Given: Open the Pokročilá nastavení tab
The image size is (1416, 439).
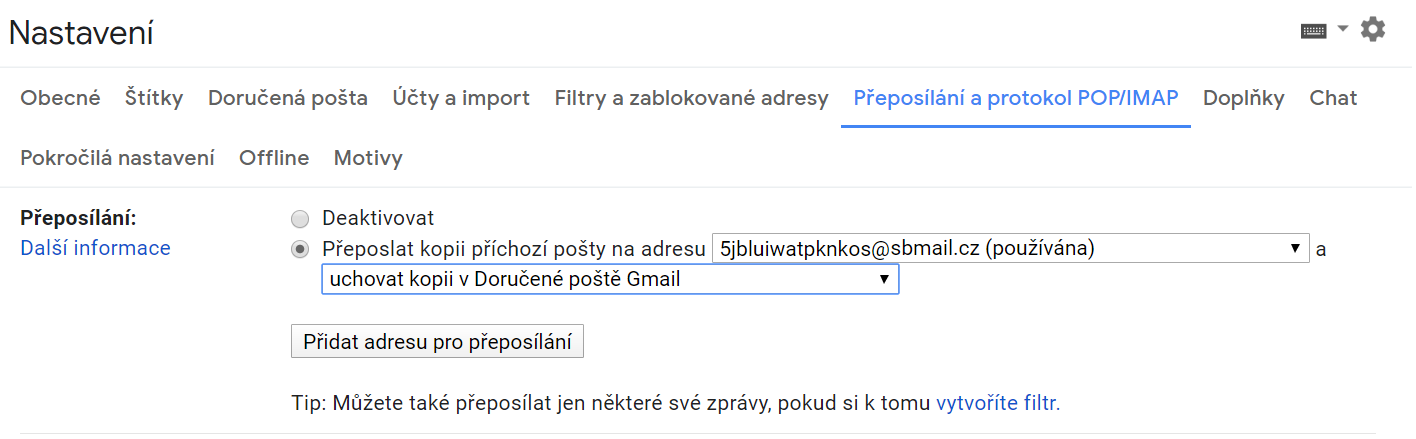Looking at the screenshot, I should point(117,158).
